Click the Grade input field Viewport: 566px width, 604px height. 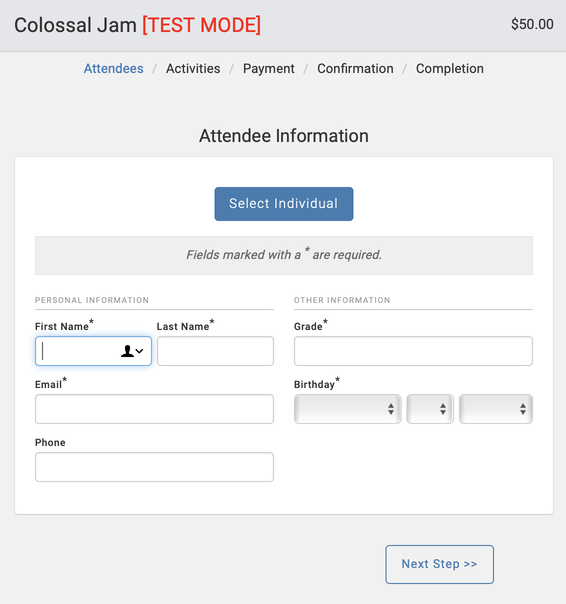[413, 351]
